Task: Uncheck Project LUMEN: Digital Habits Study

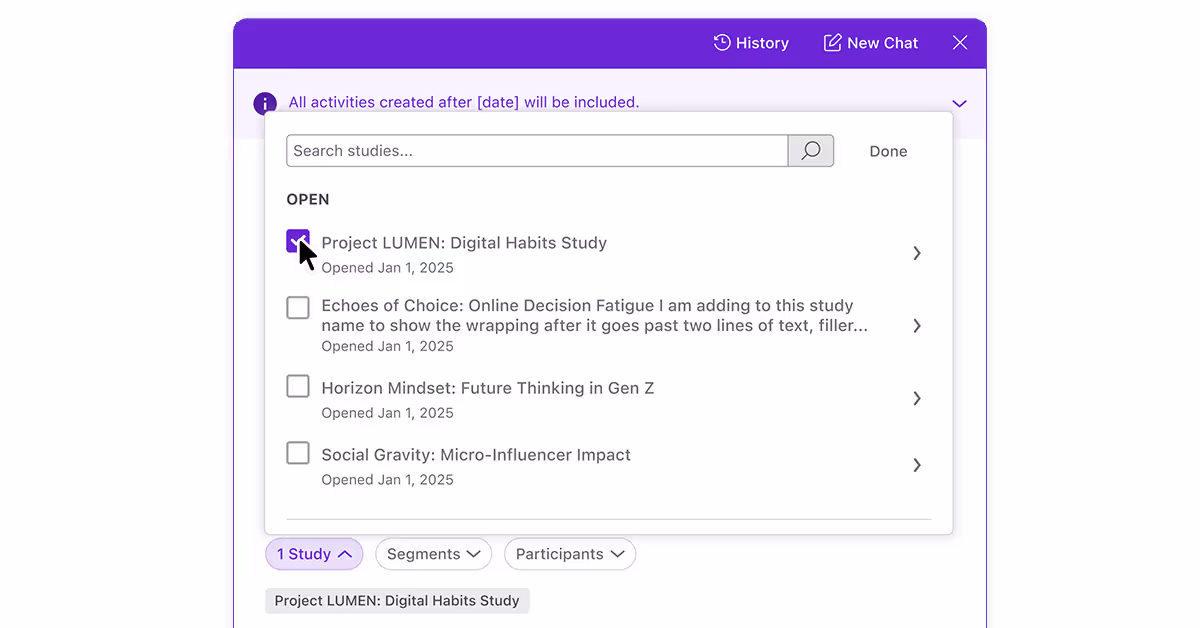Action: 298,241
